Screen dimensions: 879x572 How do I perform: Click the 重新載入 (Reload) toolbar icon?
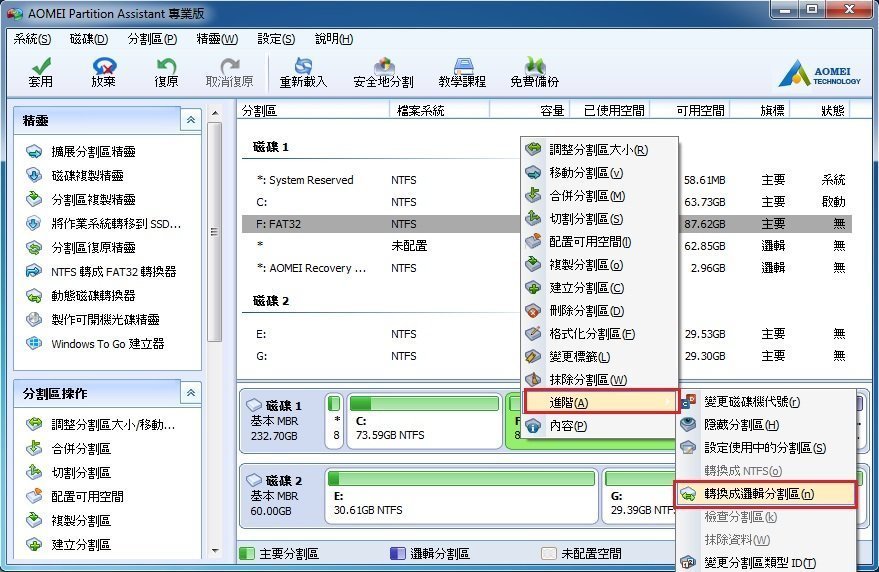[303, 73]
